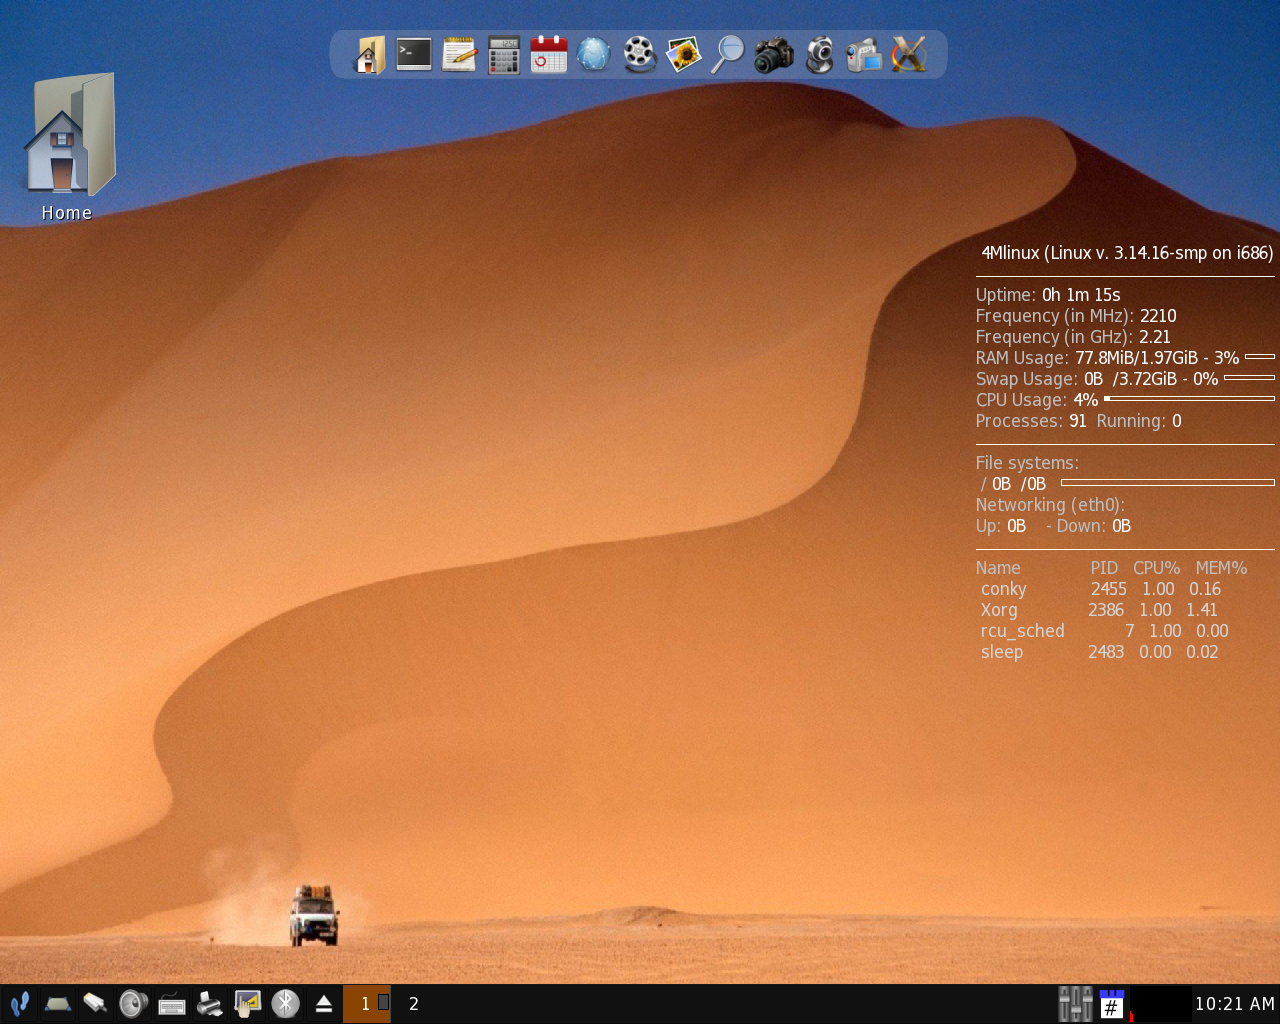Open the USB drive taskbar icon
Screen dimensions: 1280x1024
click(95, 1003)
